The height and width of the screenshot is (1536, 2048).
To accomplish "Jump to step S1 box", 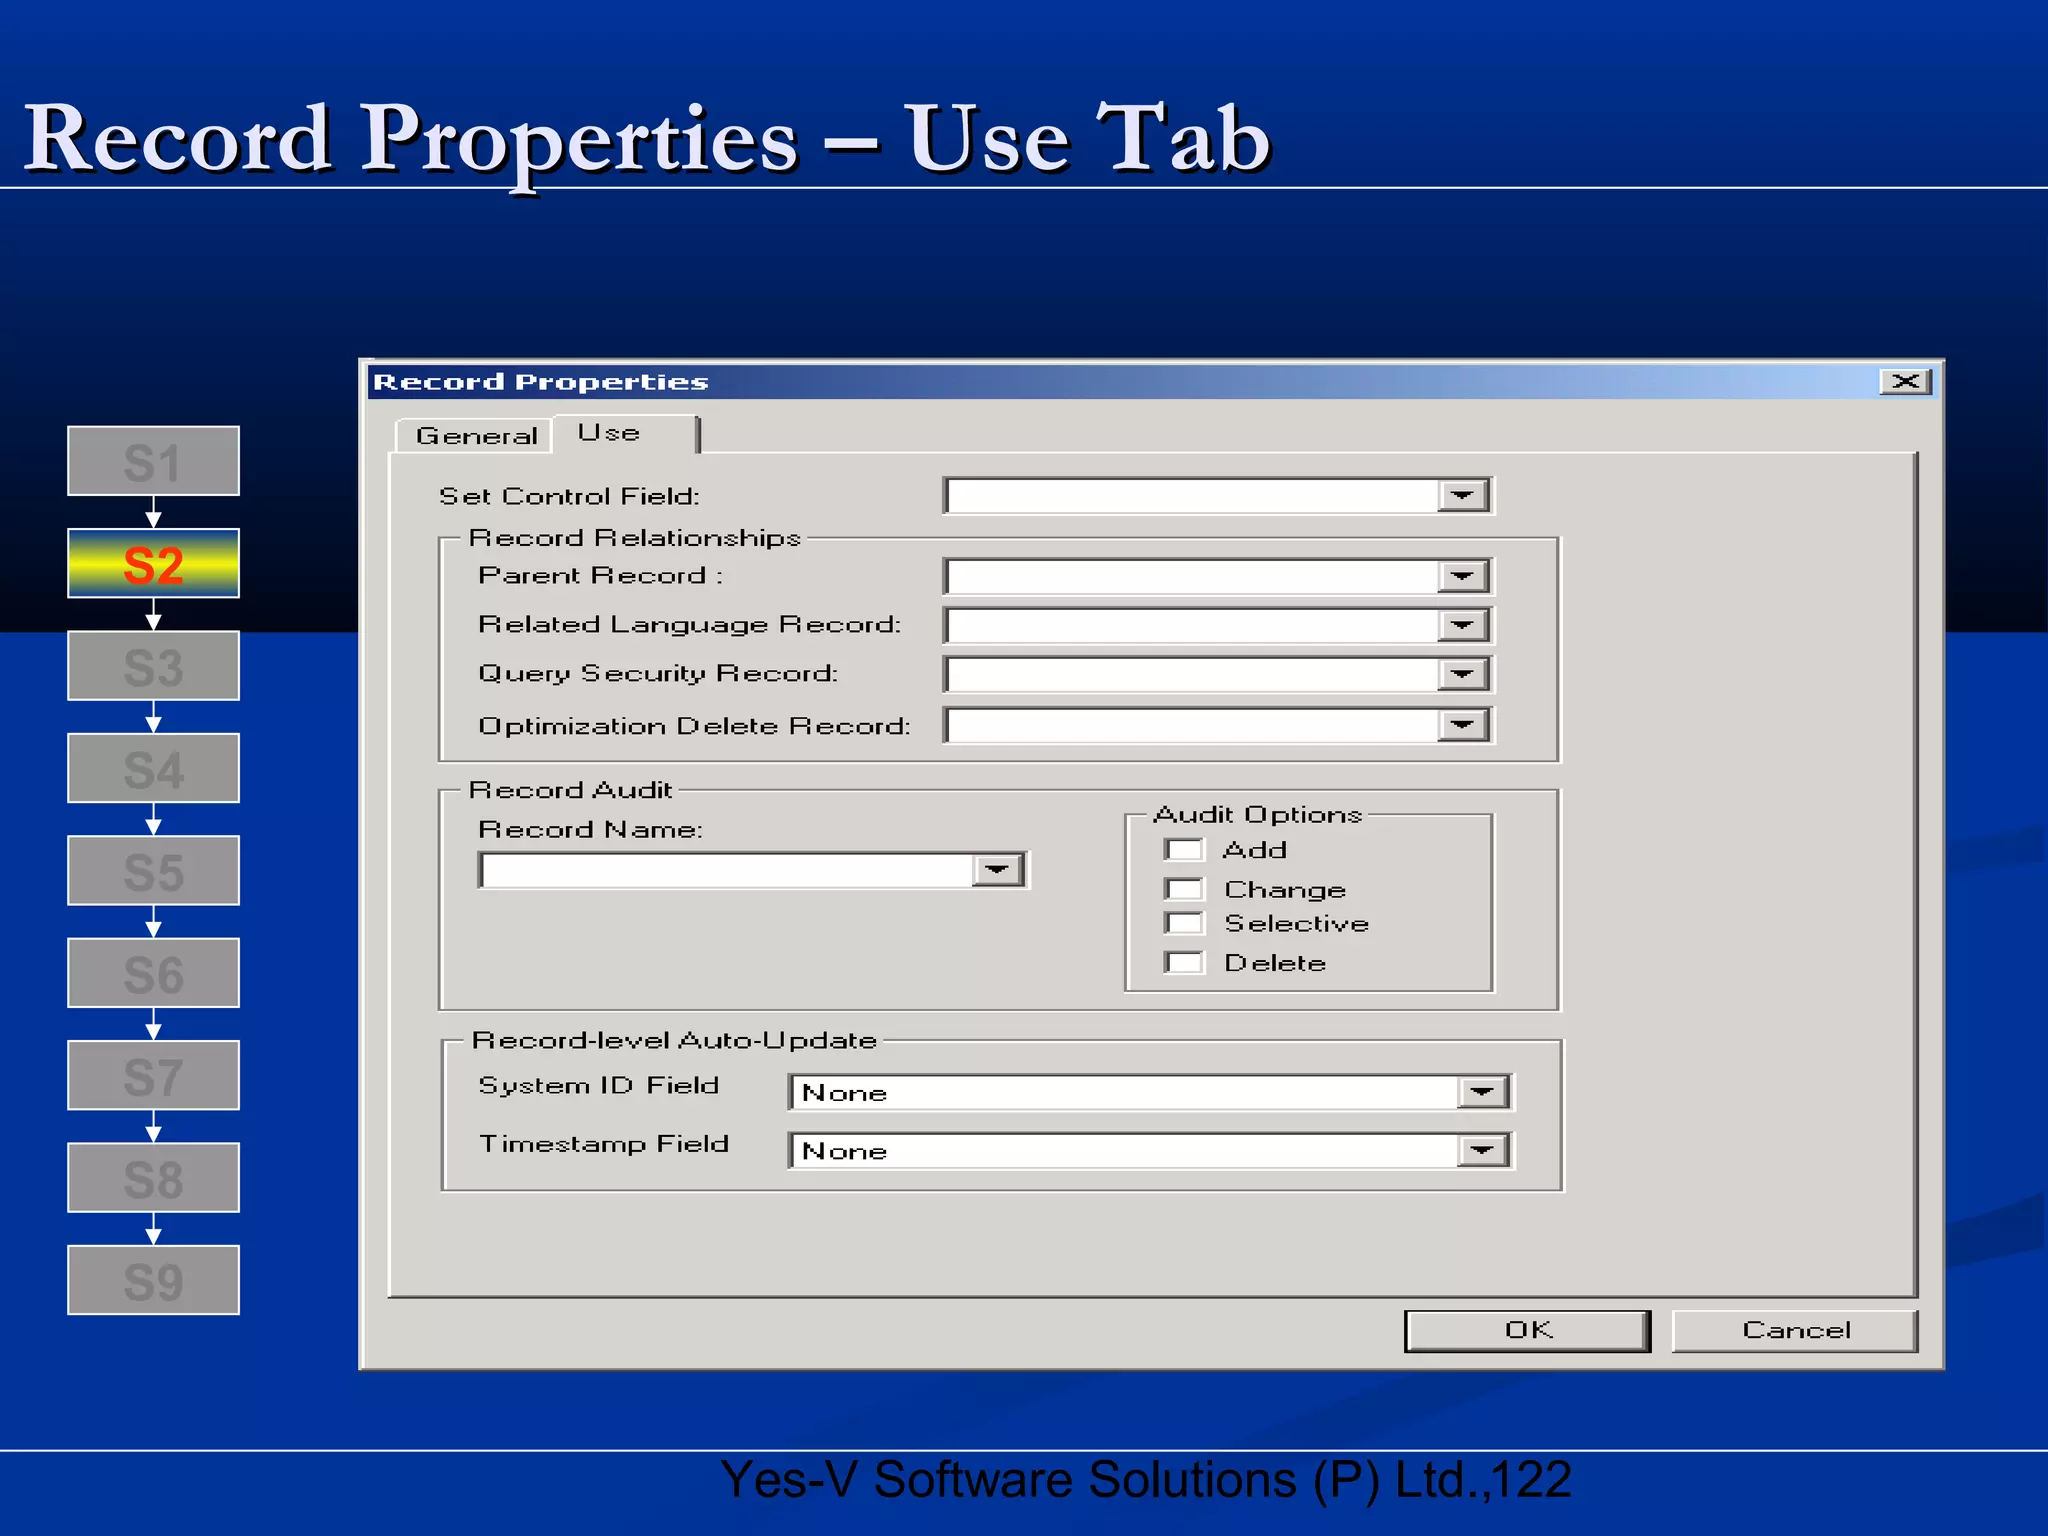I will pos(153,461).
